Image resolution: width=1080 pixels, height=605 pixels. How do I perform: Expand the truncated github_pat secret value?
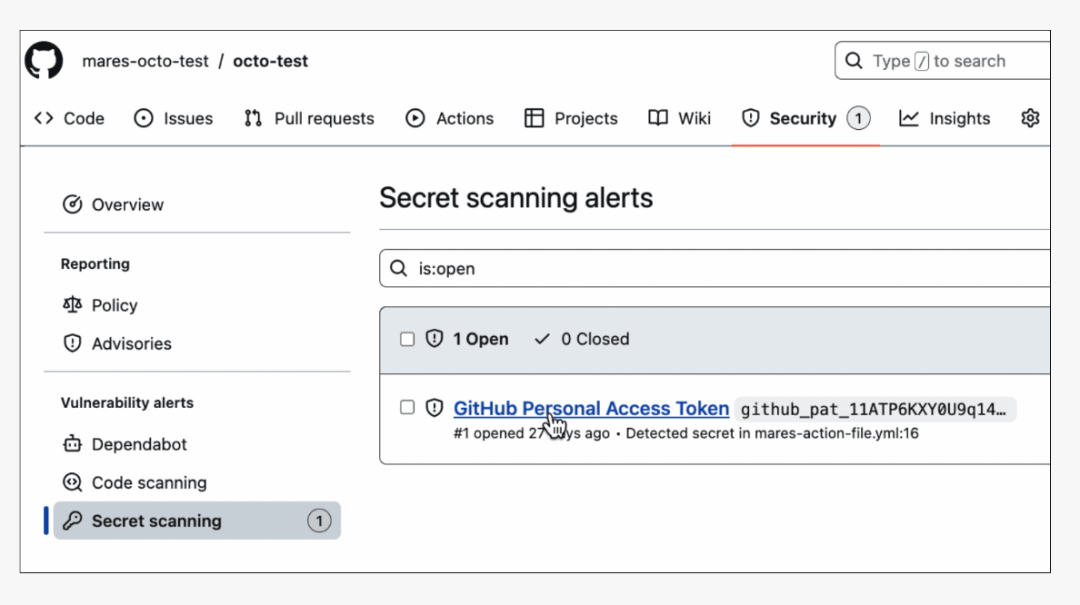[875, 408]
